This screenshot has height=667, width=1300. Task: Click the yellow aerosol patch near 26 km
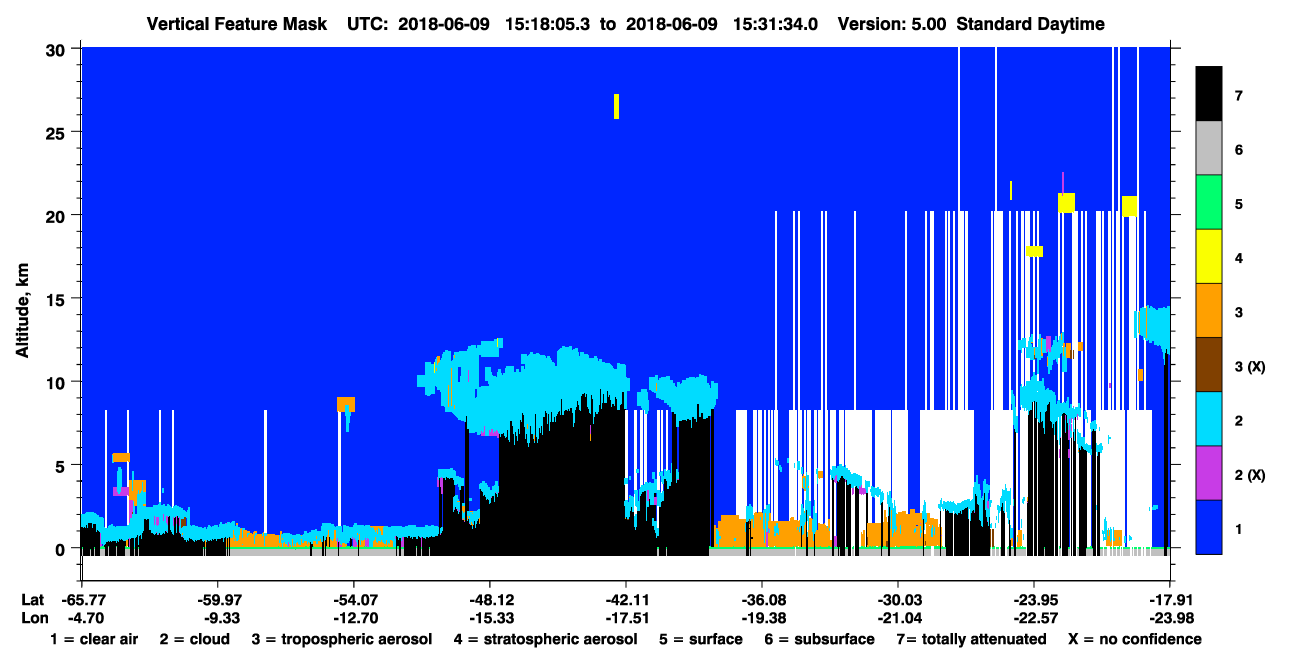pos(616,106)
